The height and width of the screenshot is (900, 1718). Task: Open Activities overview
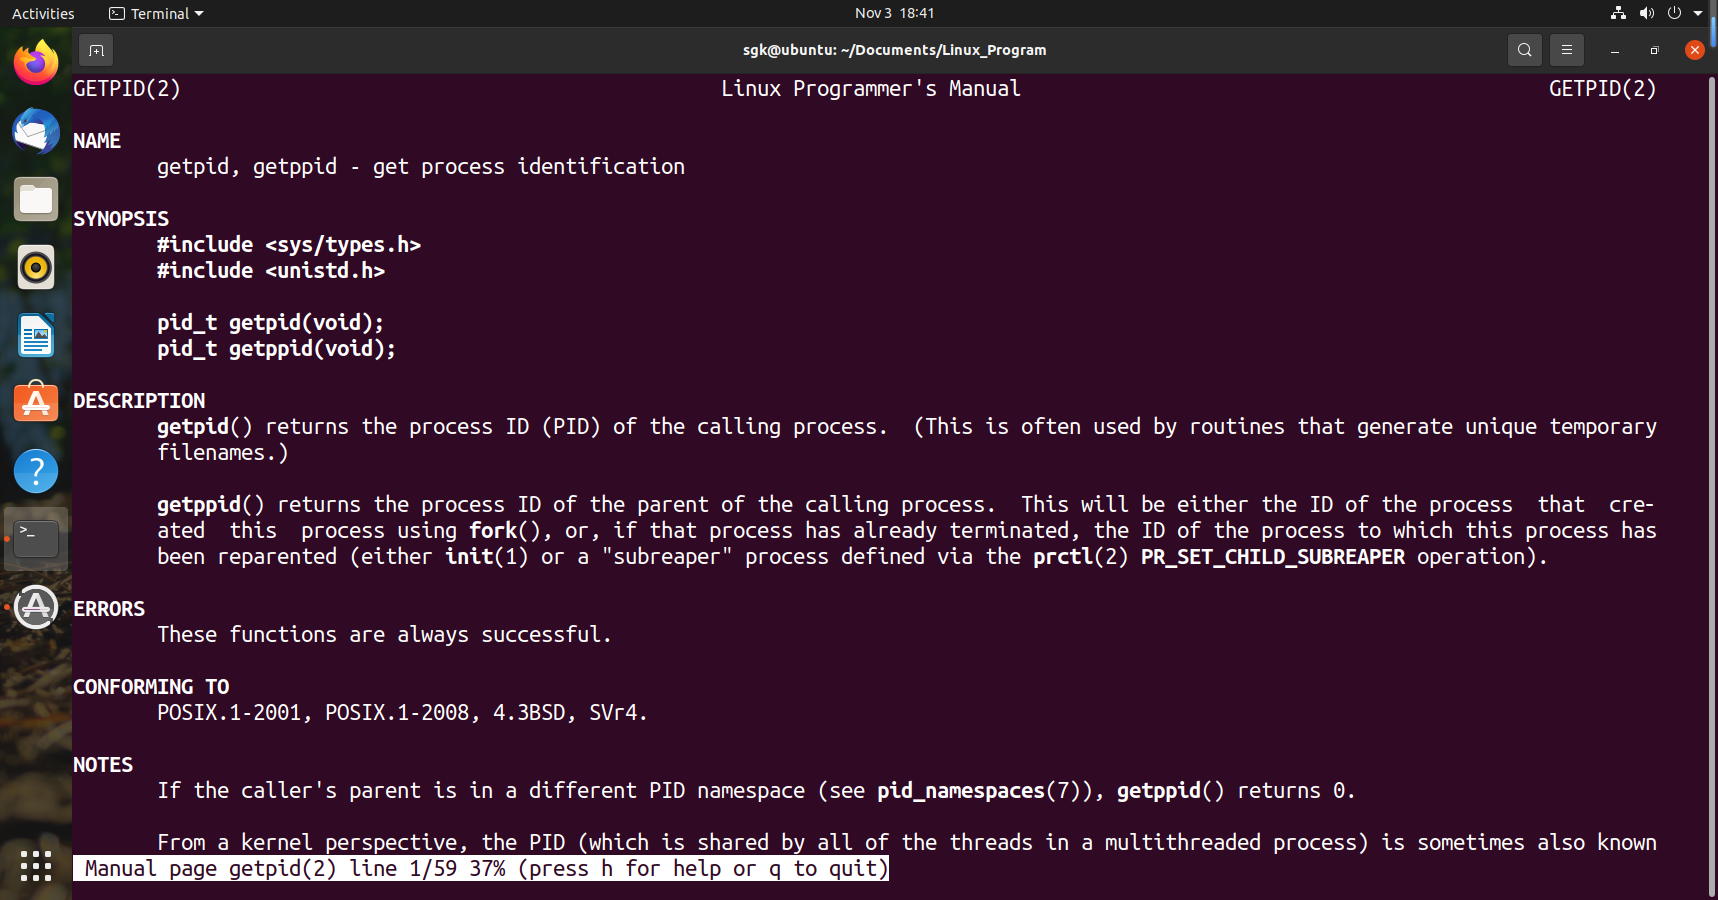pos(43,13)
